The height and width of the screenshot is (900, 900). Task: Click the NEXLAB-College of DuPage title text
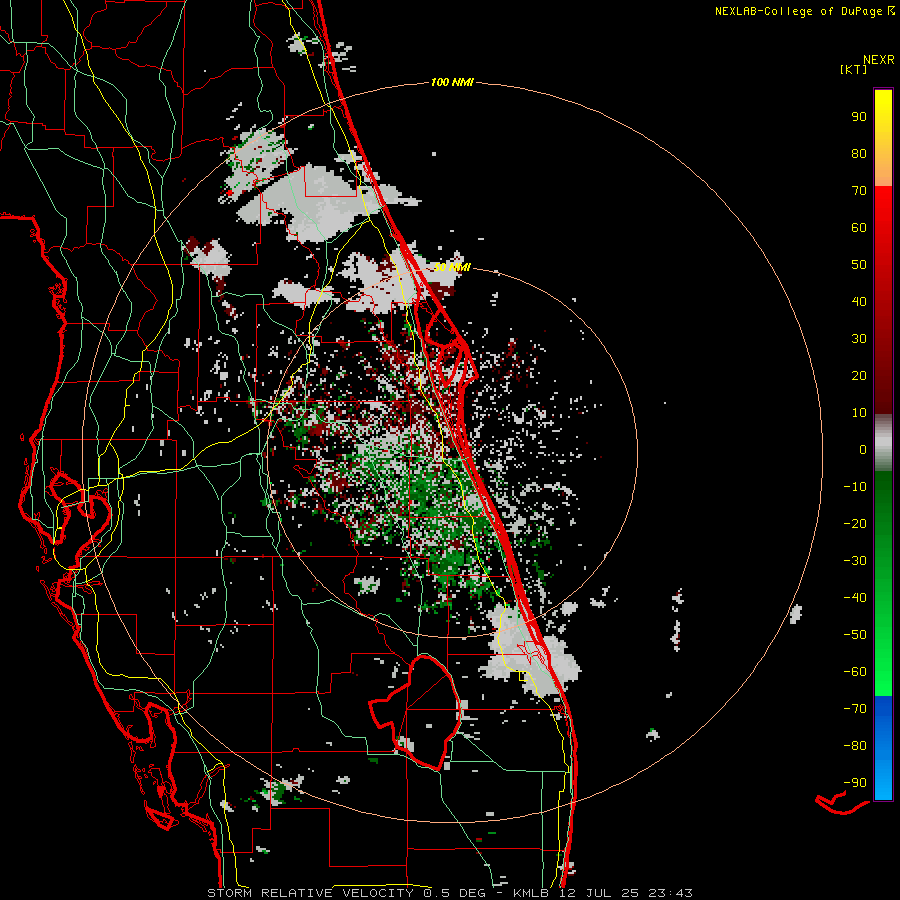coord(799,11)
